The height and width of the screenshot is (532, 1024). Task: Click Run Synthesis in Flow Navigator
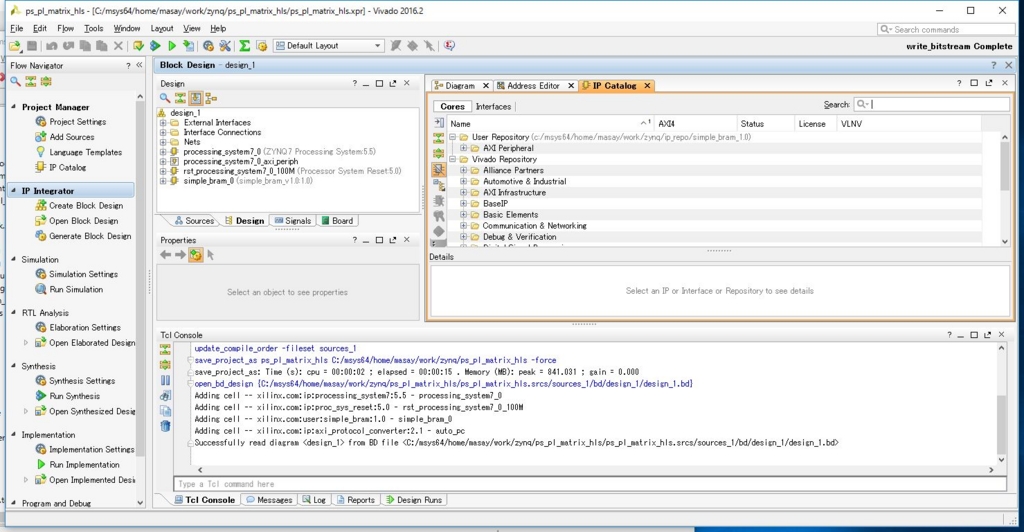74,396
